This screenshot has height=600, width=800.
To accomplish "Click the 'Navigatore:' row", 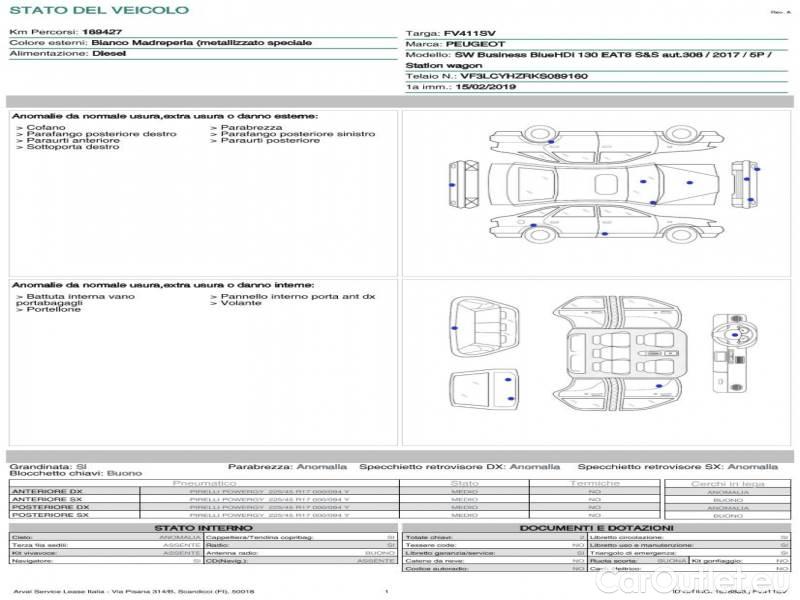I will [106, 561].
